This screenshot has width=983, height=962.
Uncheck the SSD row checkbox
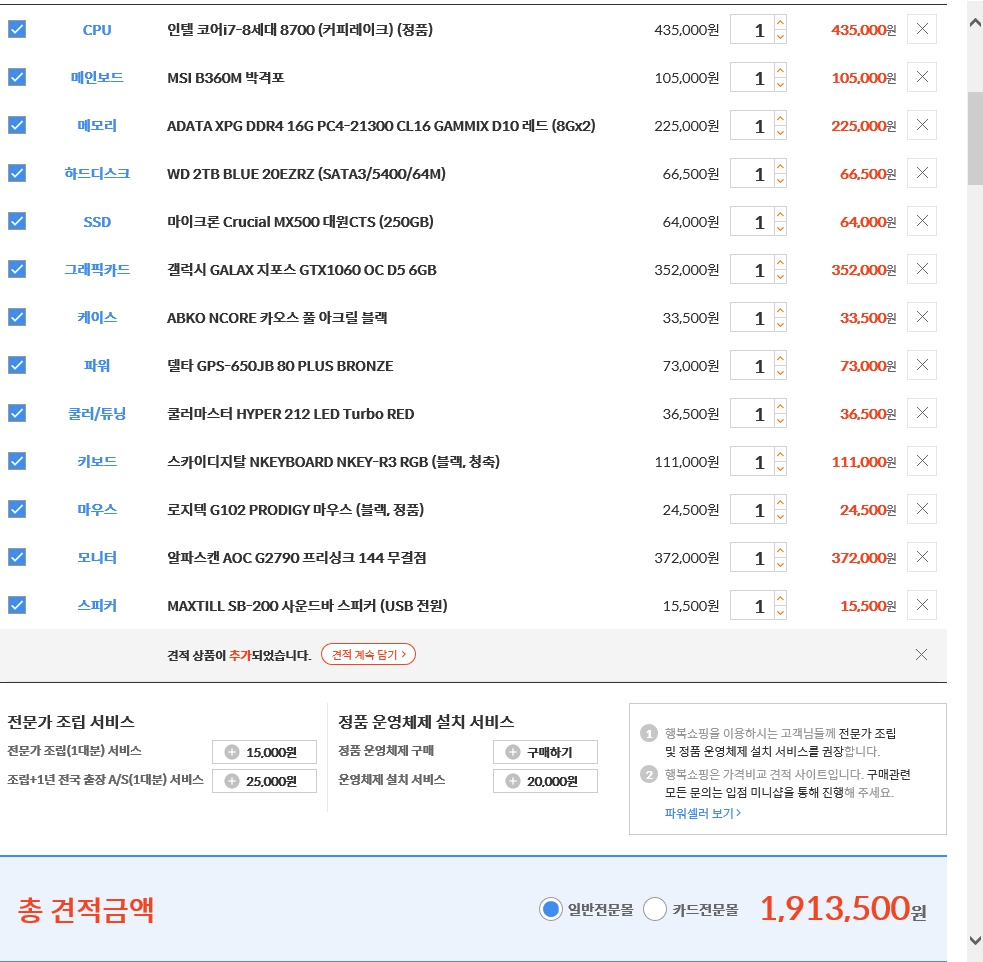[x=17, y=221]
